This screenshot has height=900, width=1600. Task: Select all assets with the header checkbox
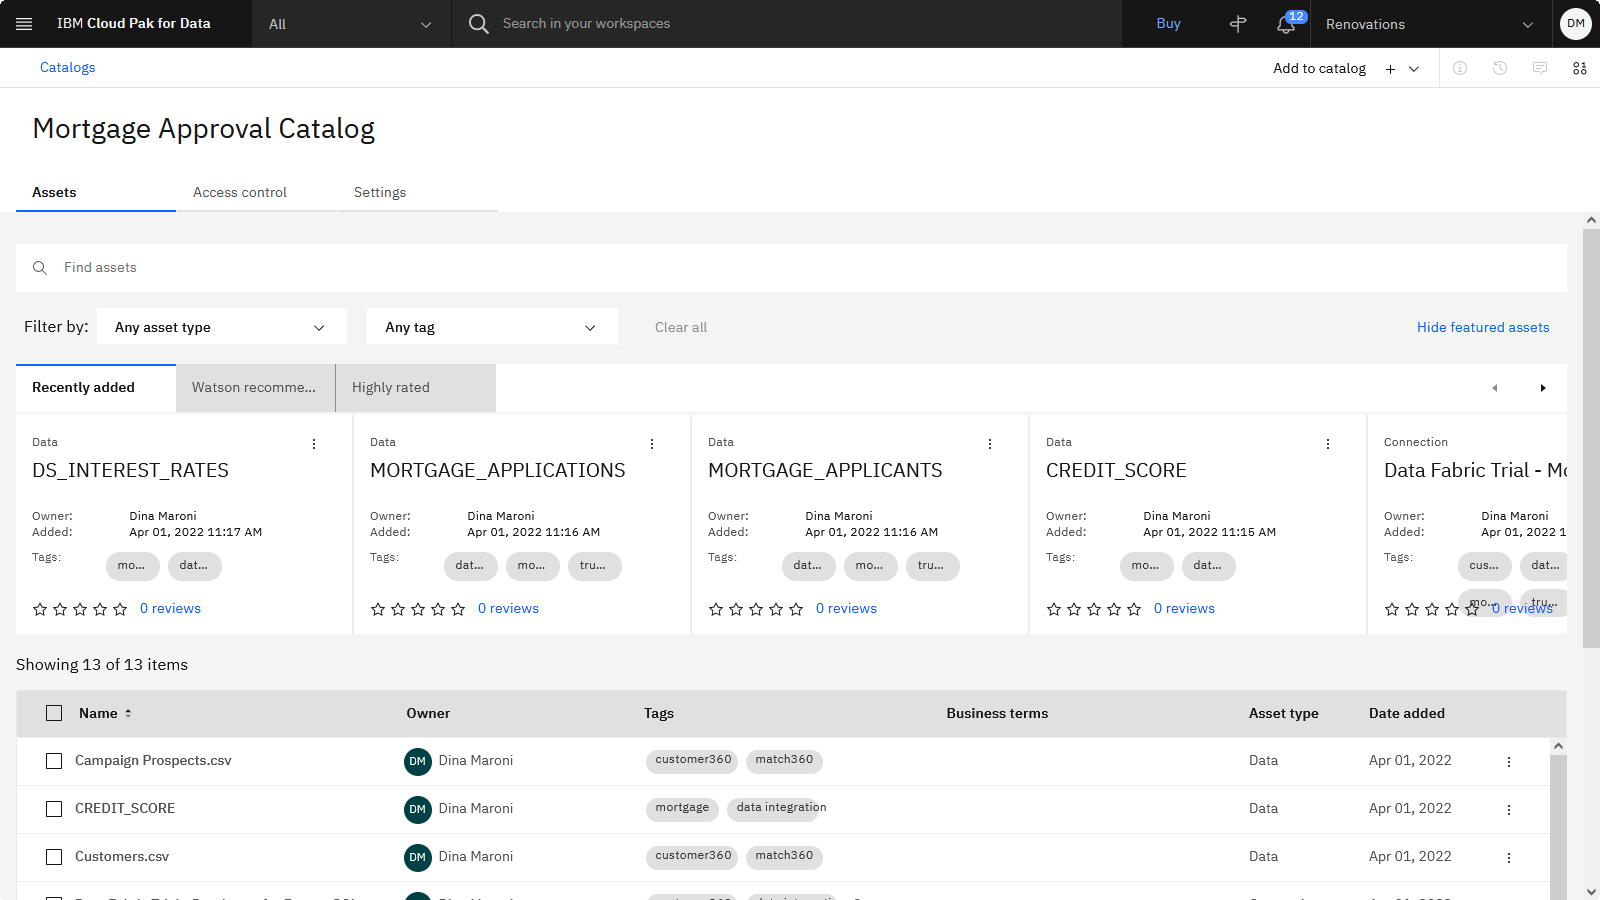coord(54,713)
